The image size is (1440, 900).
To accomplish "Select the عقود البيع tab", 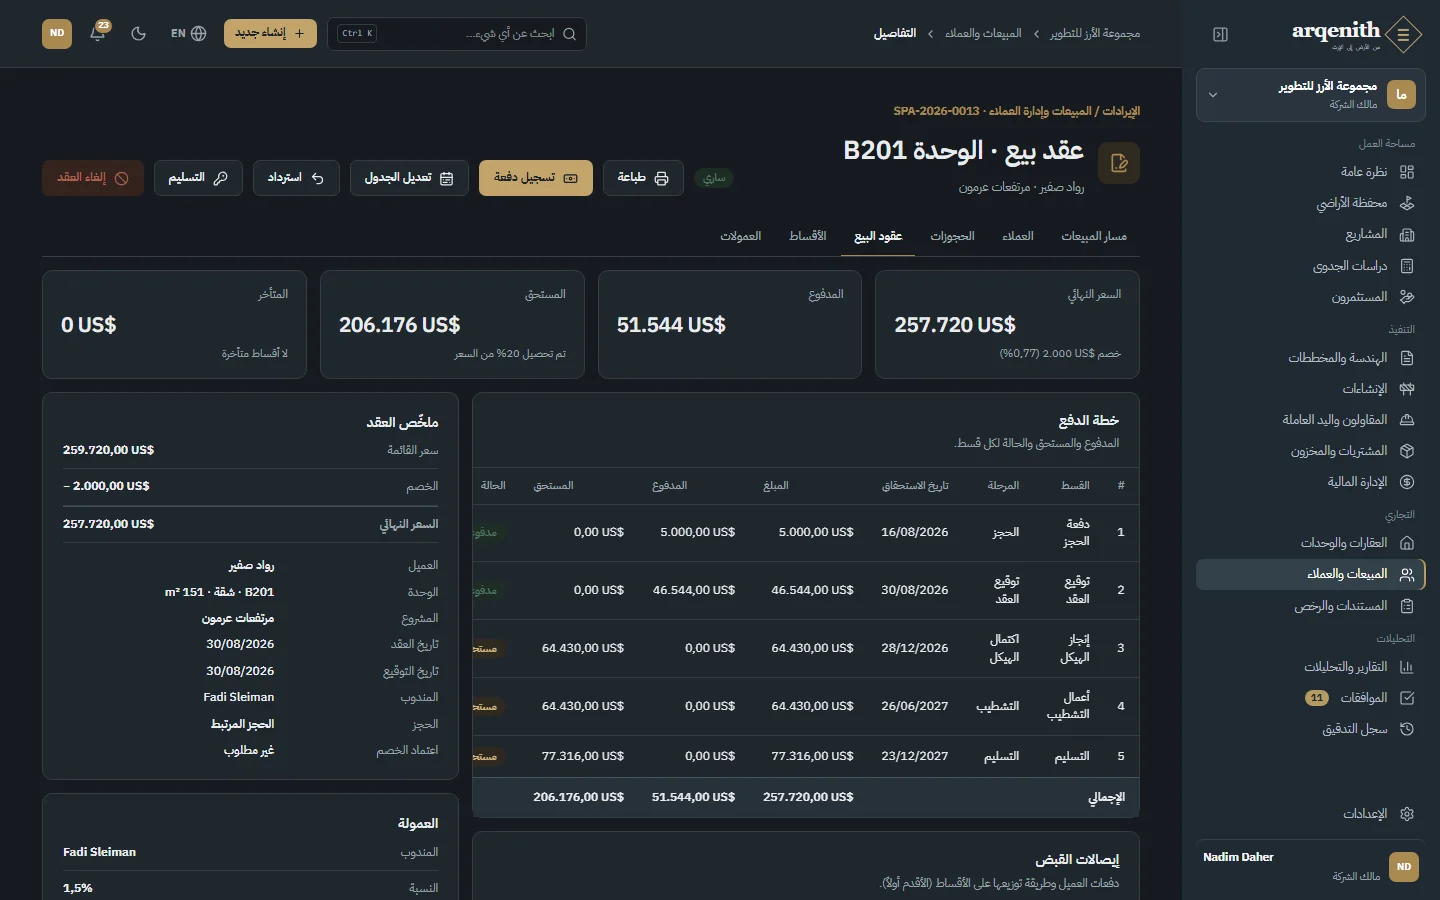I will [x=878, y=236].
